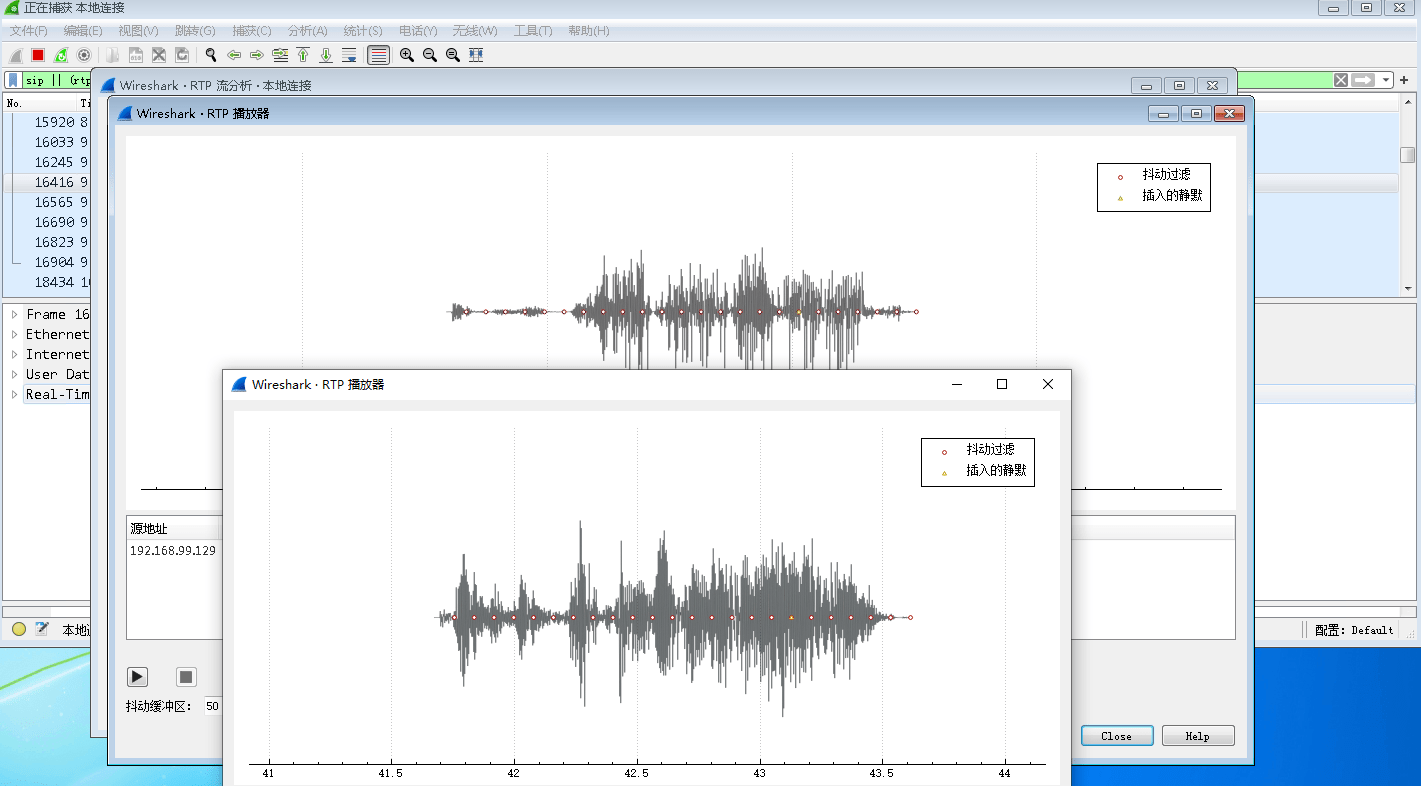Select packet row 16690
The image size is (1421, 786).
click(48, 222)
